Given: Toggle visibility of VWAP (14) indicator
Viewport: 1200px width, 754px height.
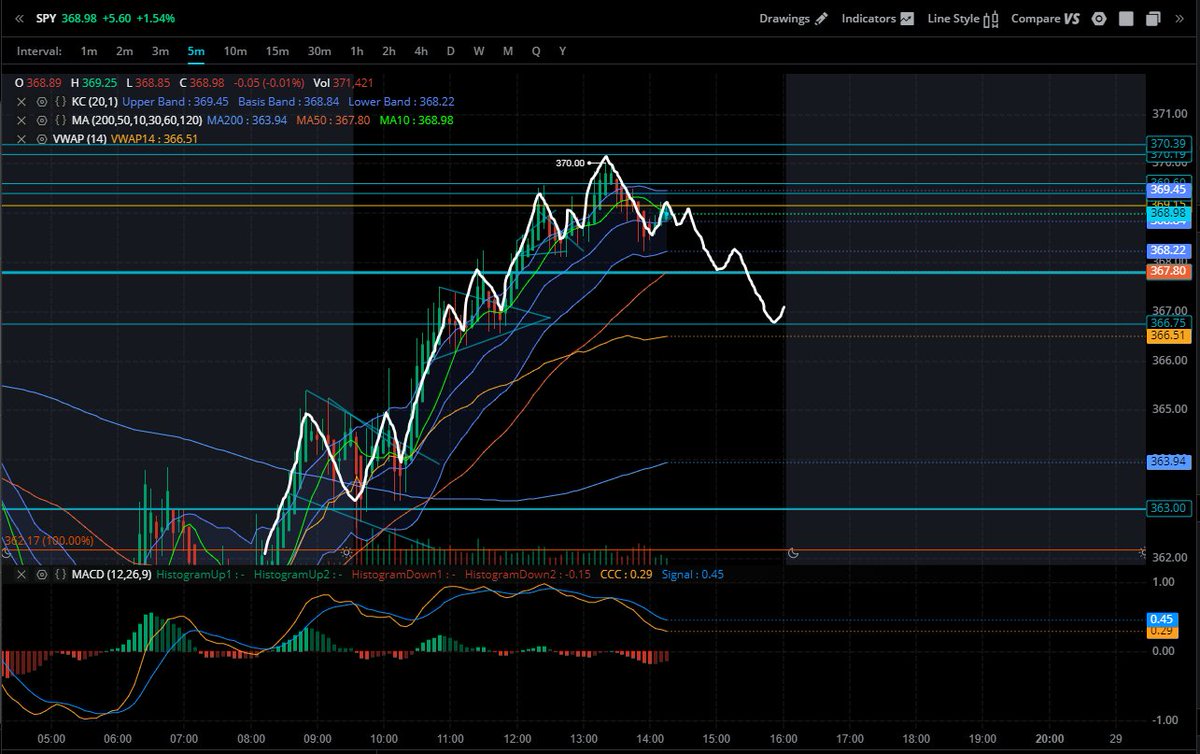Looking at the screenshot, I should [x=41, y=139].
